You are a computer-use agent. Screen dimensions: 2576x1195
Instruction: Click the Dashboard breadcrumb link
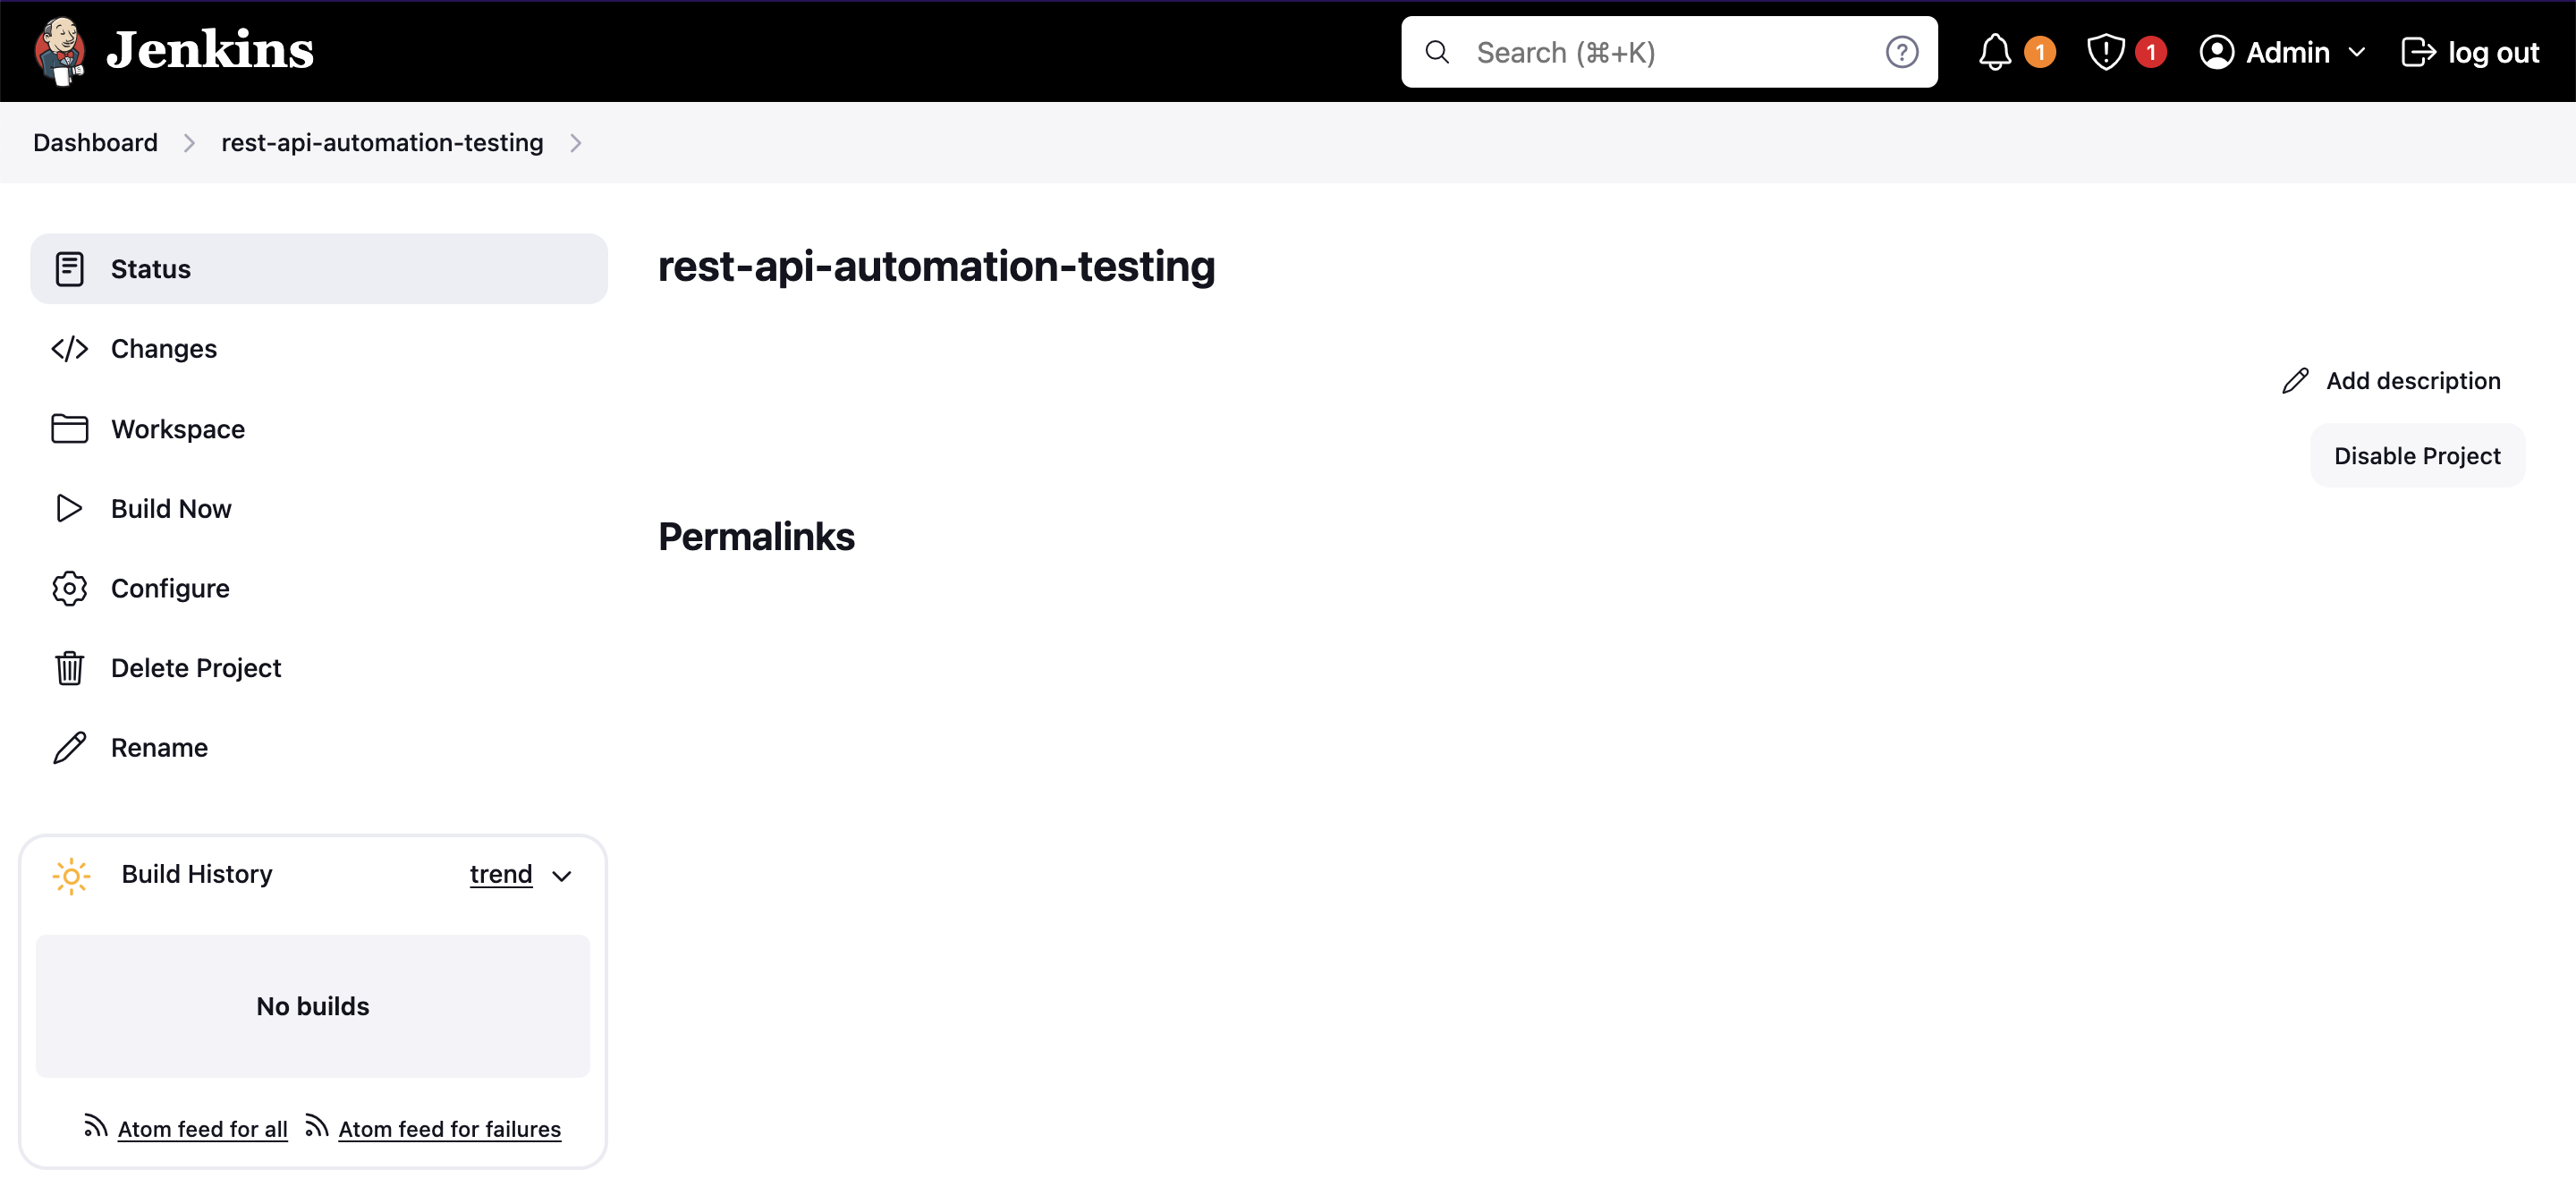pyautogui.click(x=96, y=143)
